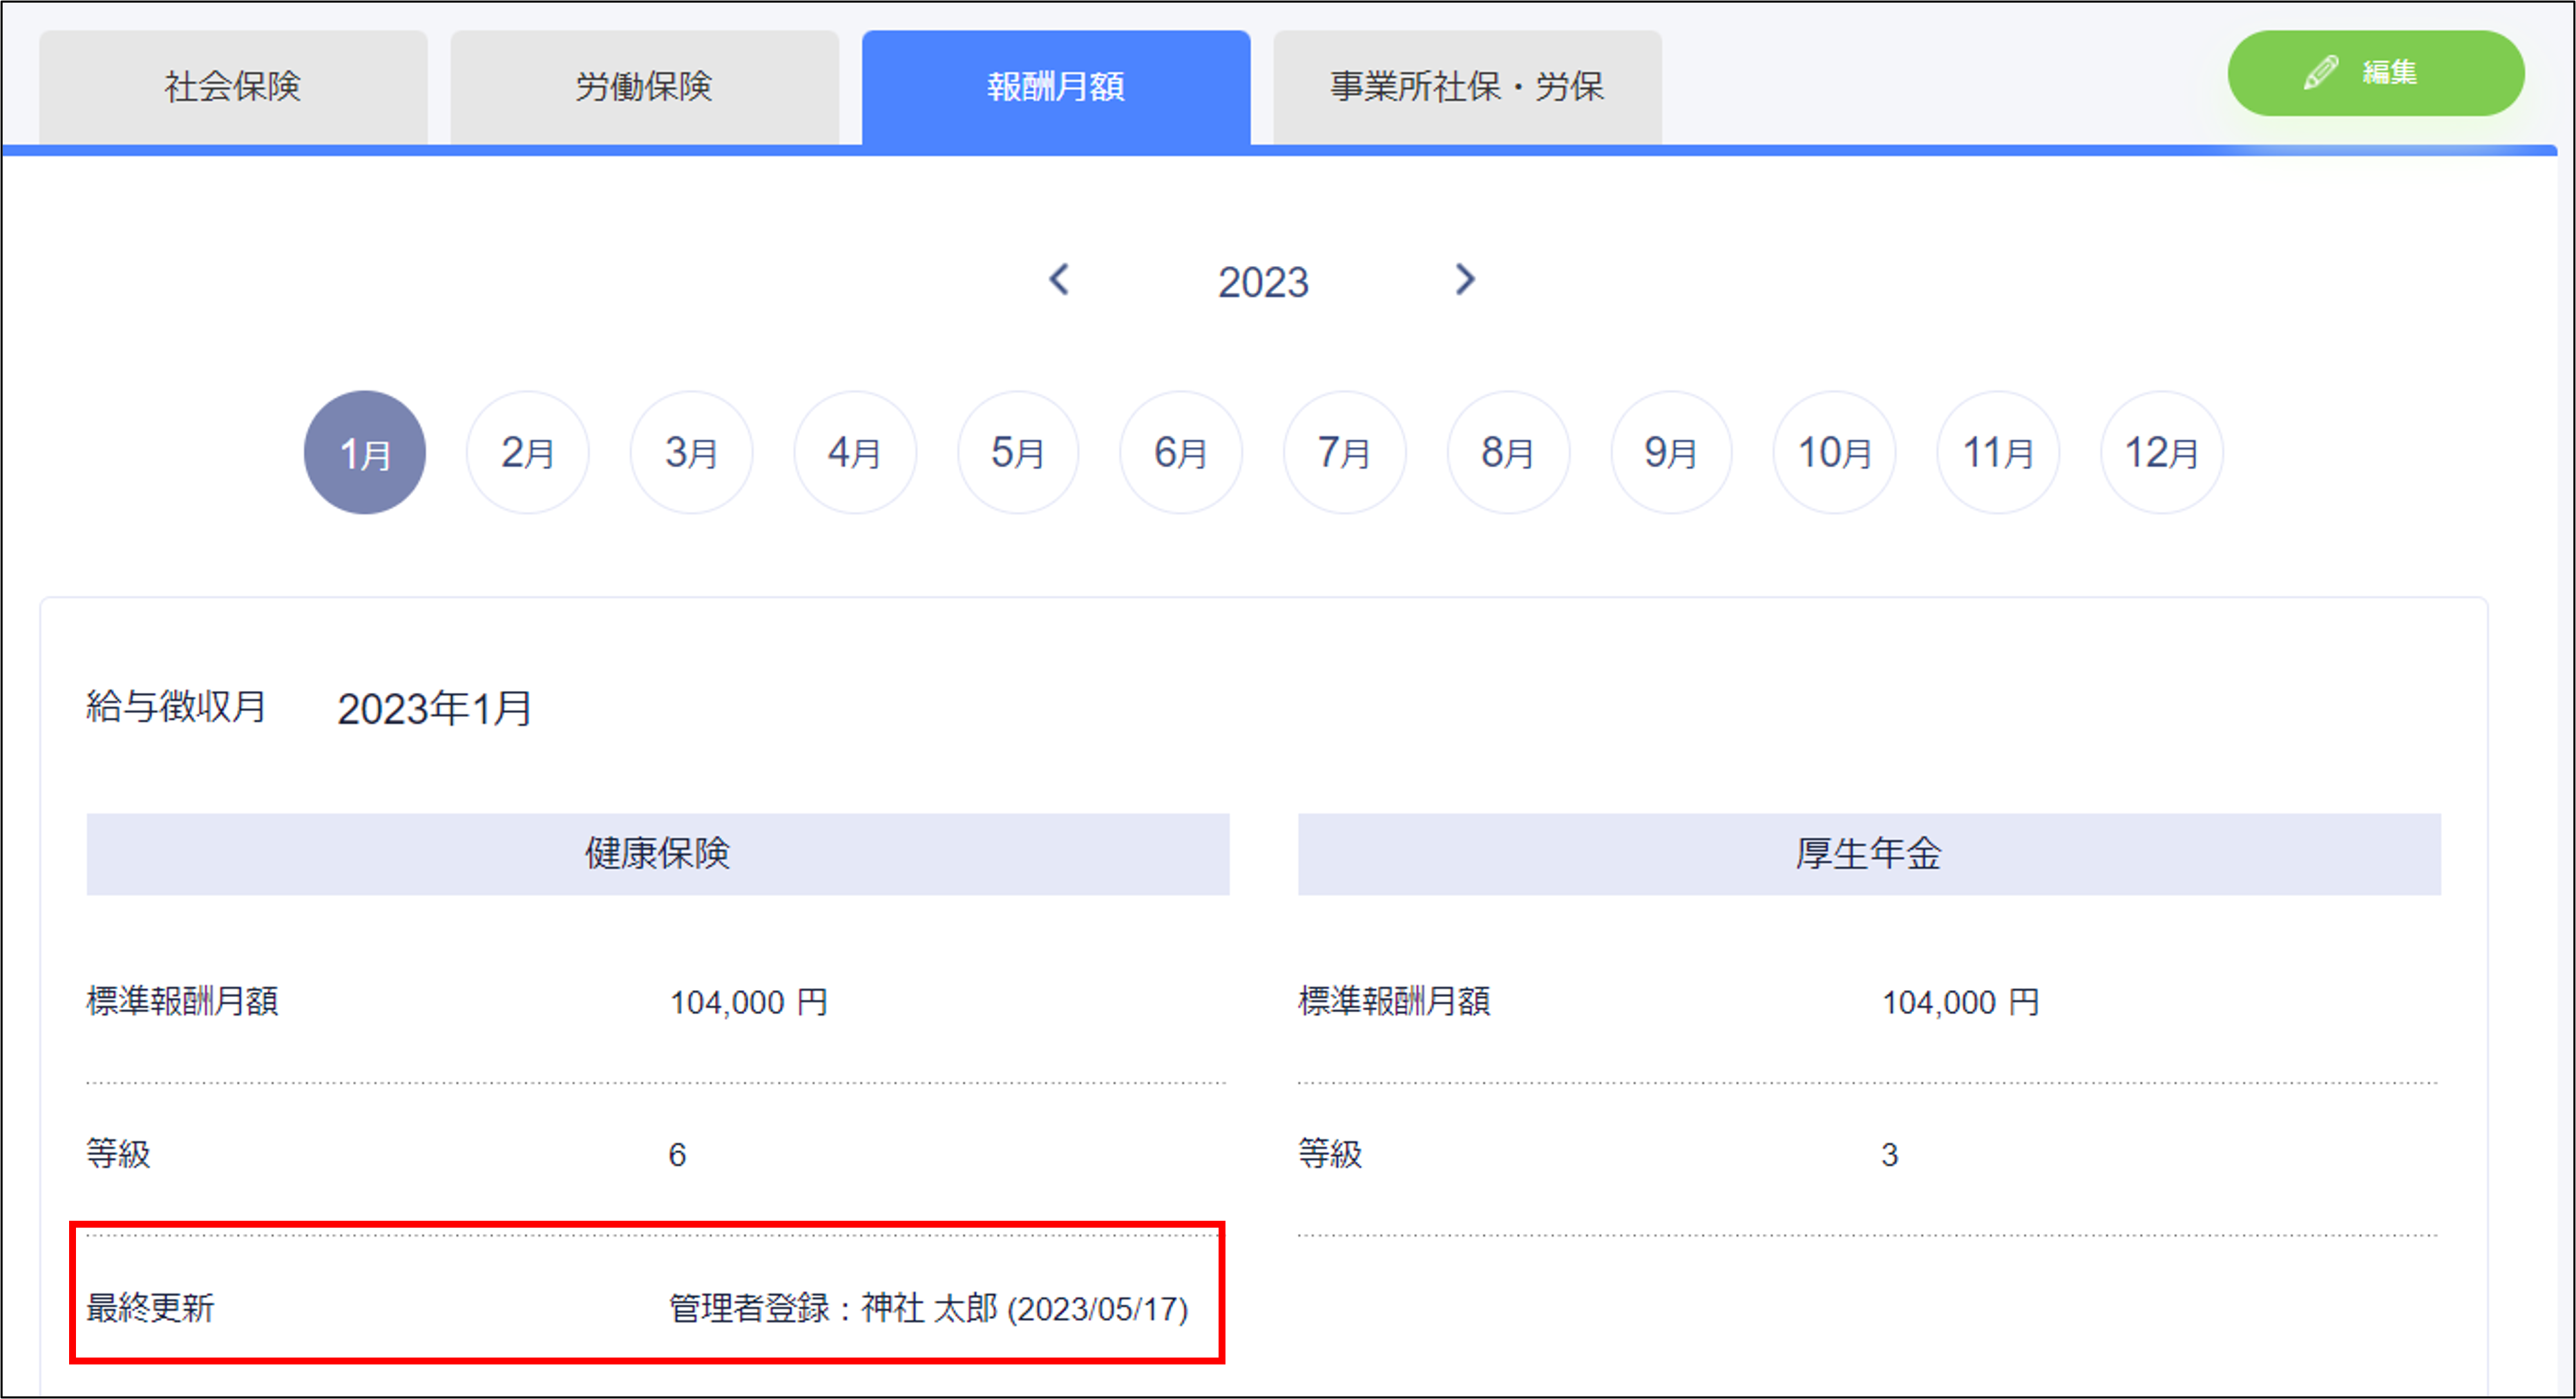This screenshot has width=2576, height=1399.
Task: Choose 6月 in the month selector
Action: click(1181, 452)
